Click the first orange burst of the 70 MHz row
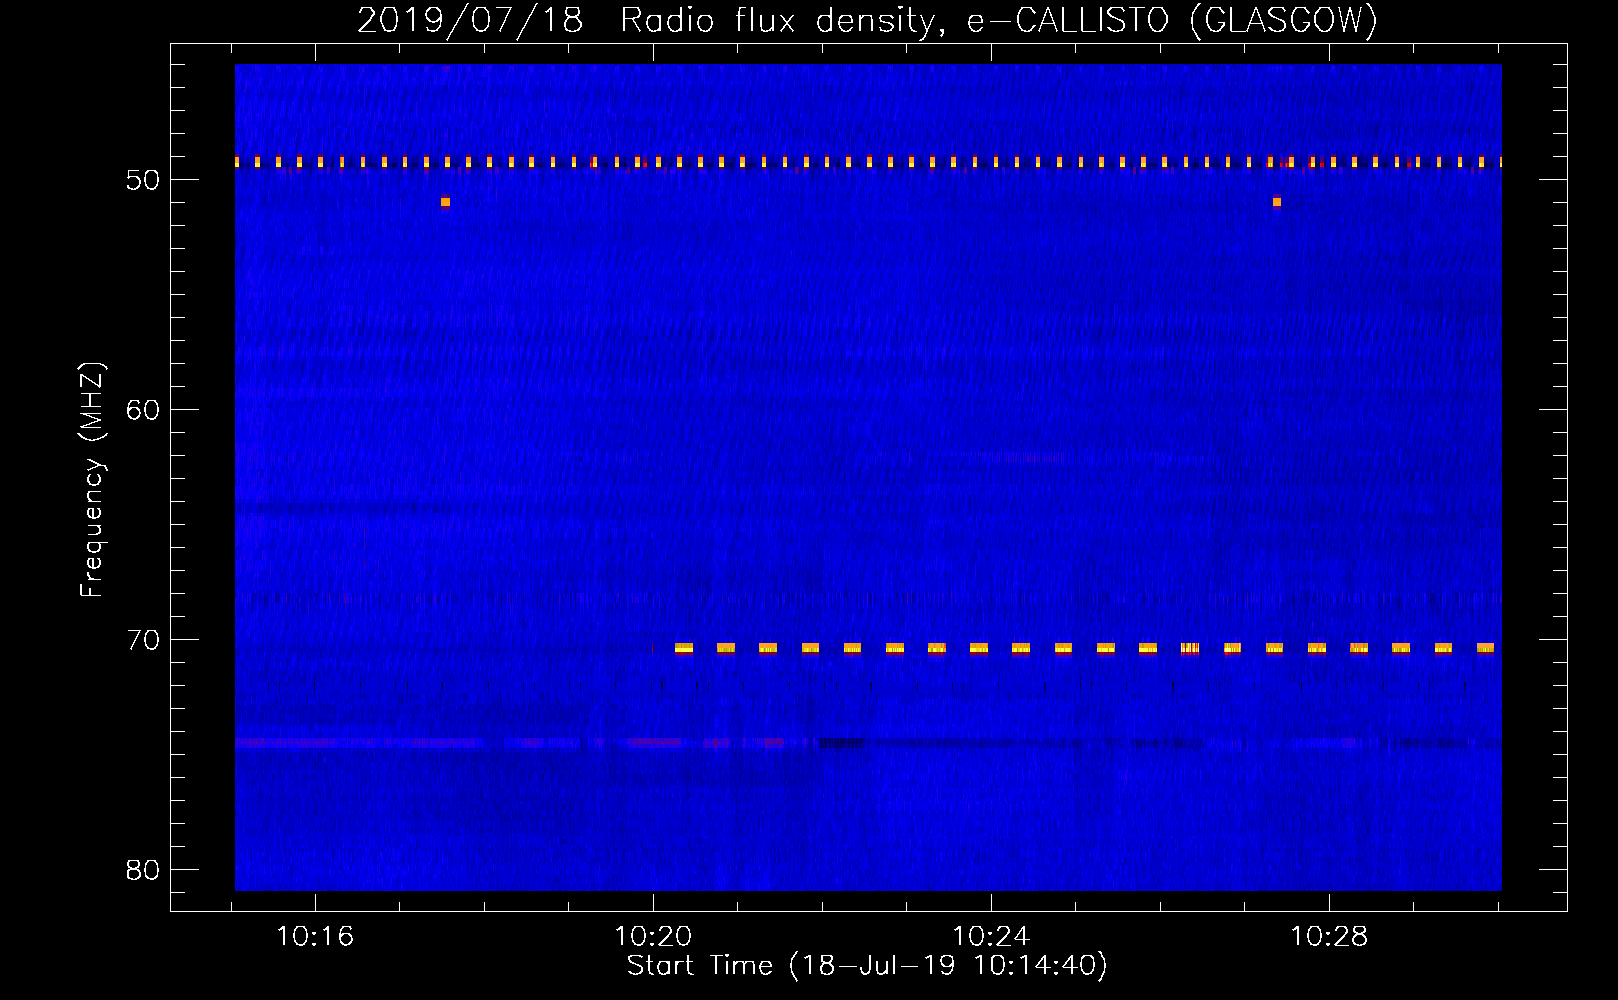This screenshot has width=1618, height=1000. pos(684,648)
